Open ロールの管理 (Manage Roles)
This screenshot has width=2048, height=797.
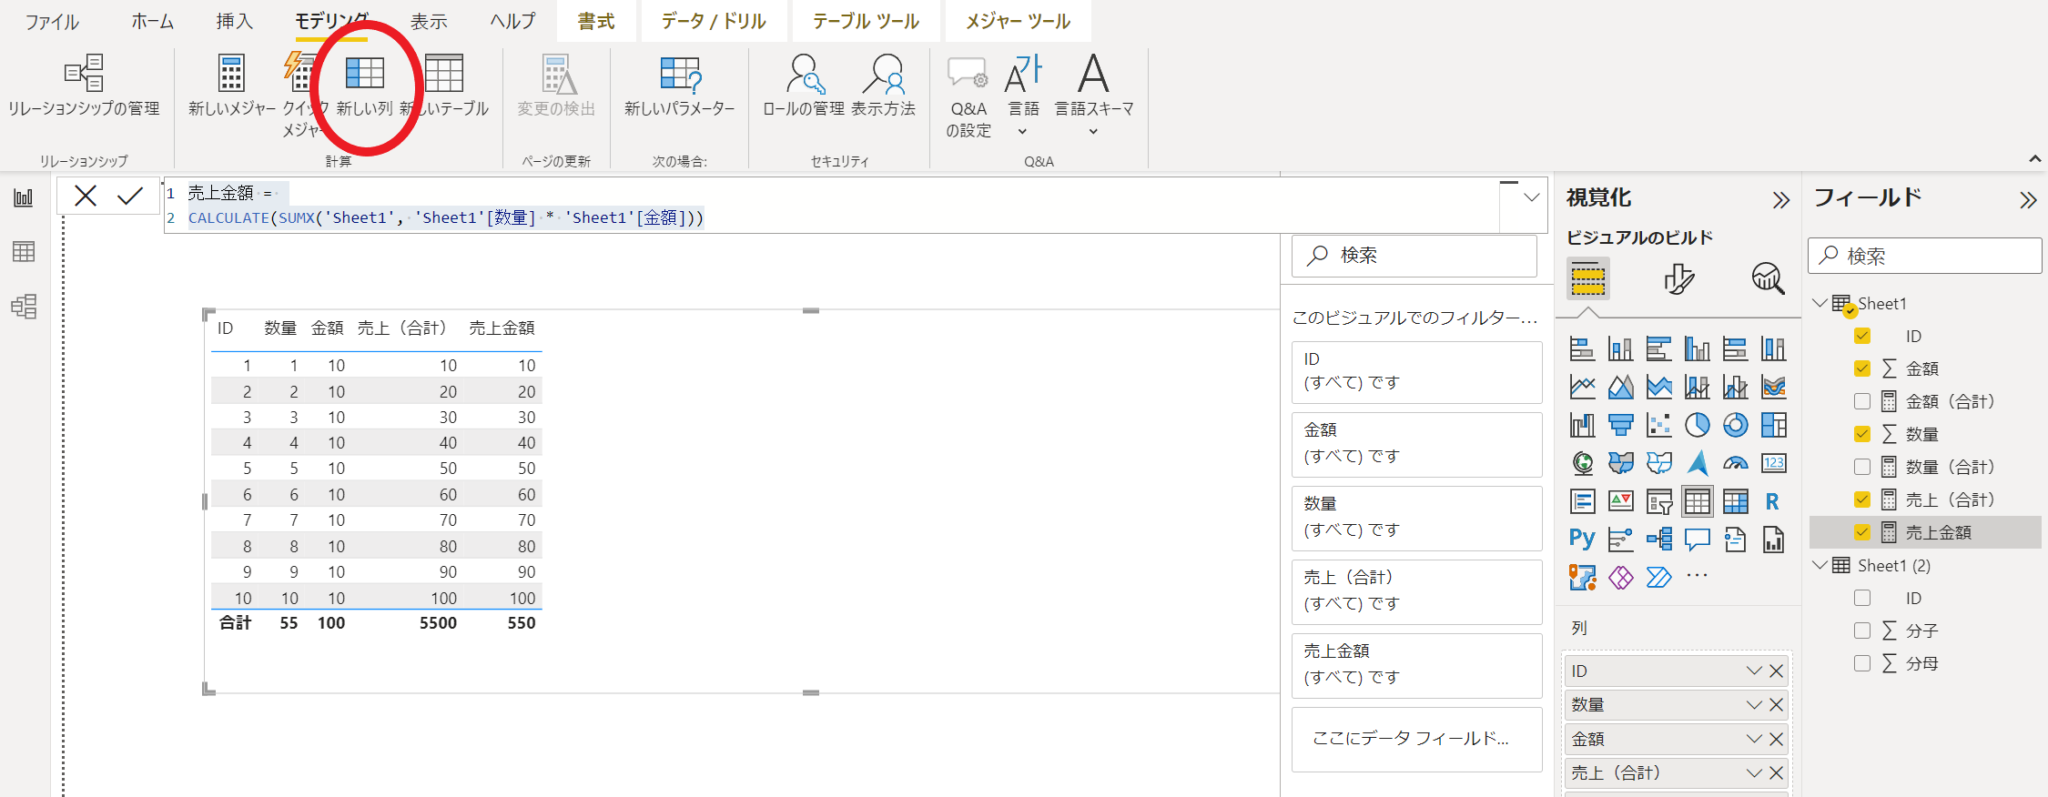pyautogui.click(x=804, y=75)
